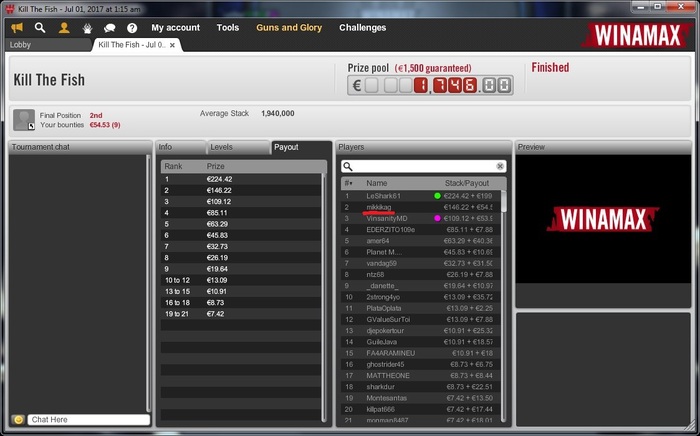Viewport: 700px width, 436px height.
Task: Select player VinsanityMD in list
Action: (421, 218)
